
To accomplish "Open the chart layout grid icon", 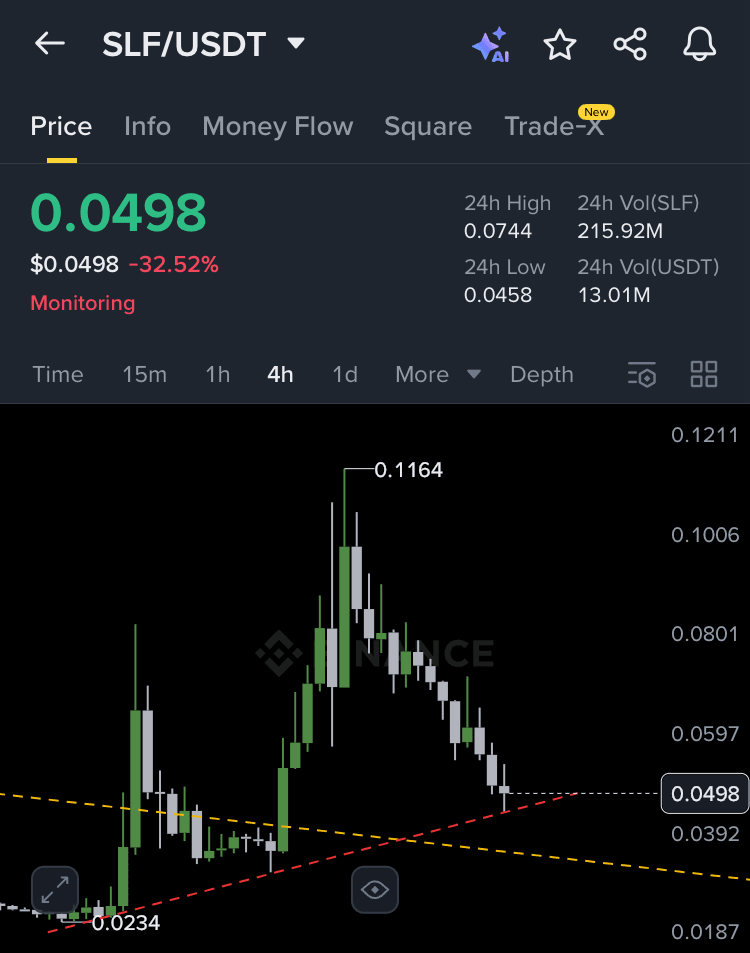I will [704, 374].
